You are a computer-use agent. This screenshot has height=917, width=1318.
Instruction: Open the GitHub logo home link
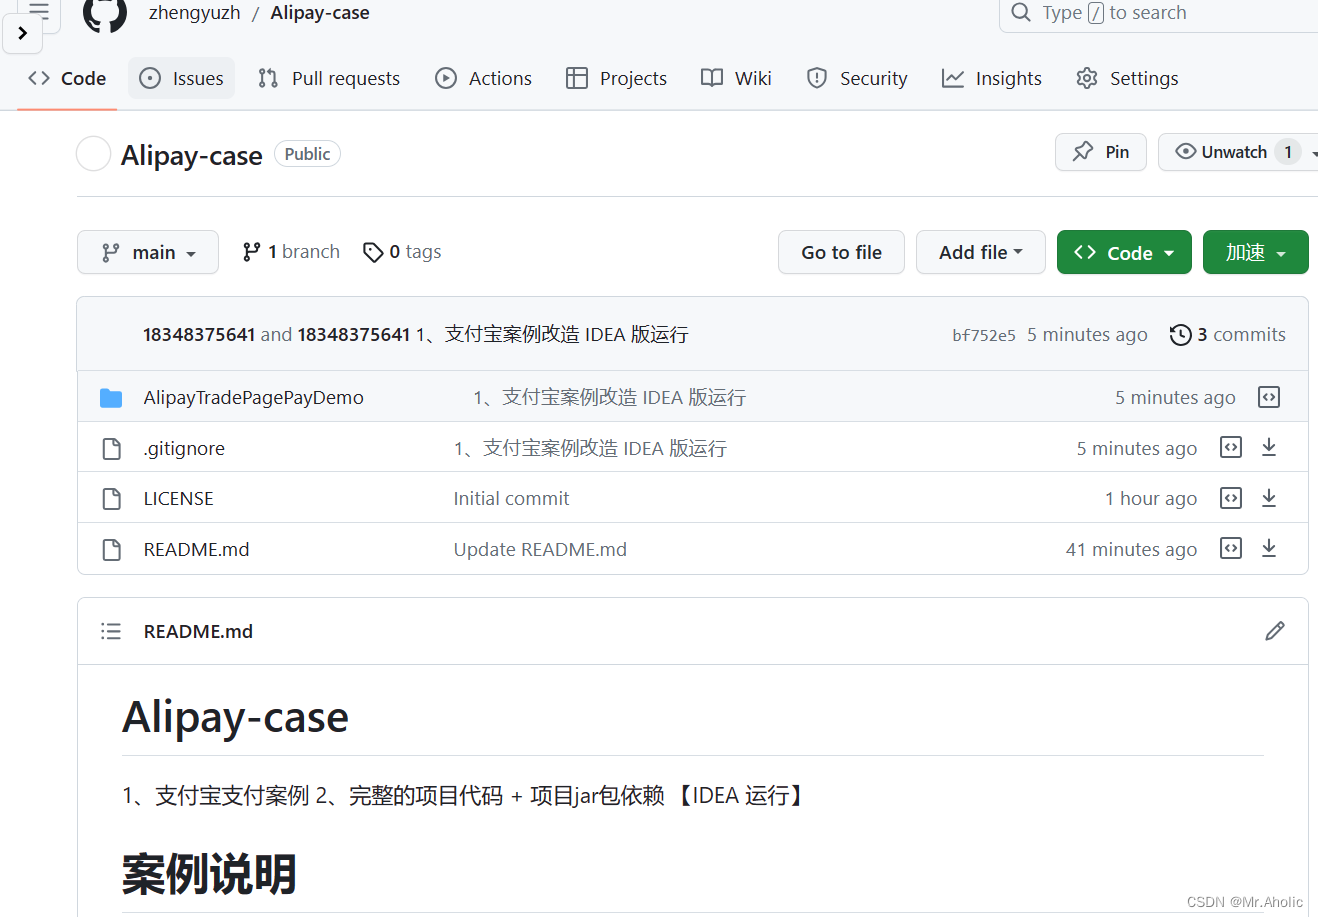point(104,15)
